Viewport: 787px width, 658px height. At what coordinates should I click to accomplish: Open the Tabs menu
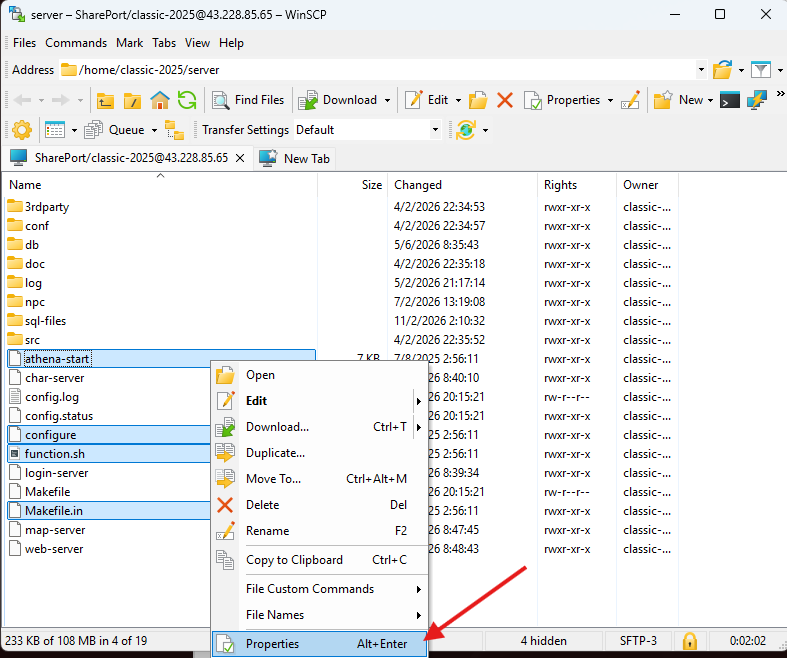164,43
